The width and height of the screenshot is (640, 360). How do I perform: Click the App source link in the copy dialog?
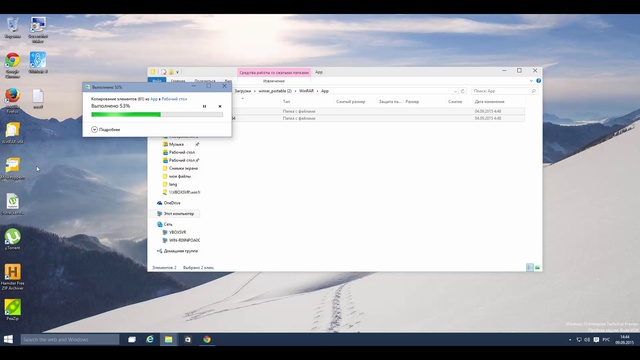click(x=154, y=99)
